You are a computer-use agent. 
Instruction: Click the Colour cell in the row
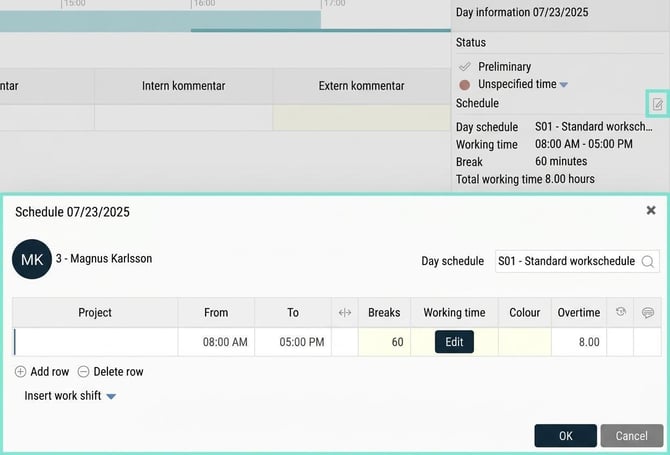click(x=525, y=342)
